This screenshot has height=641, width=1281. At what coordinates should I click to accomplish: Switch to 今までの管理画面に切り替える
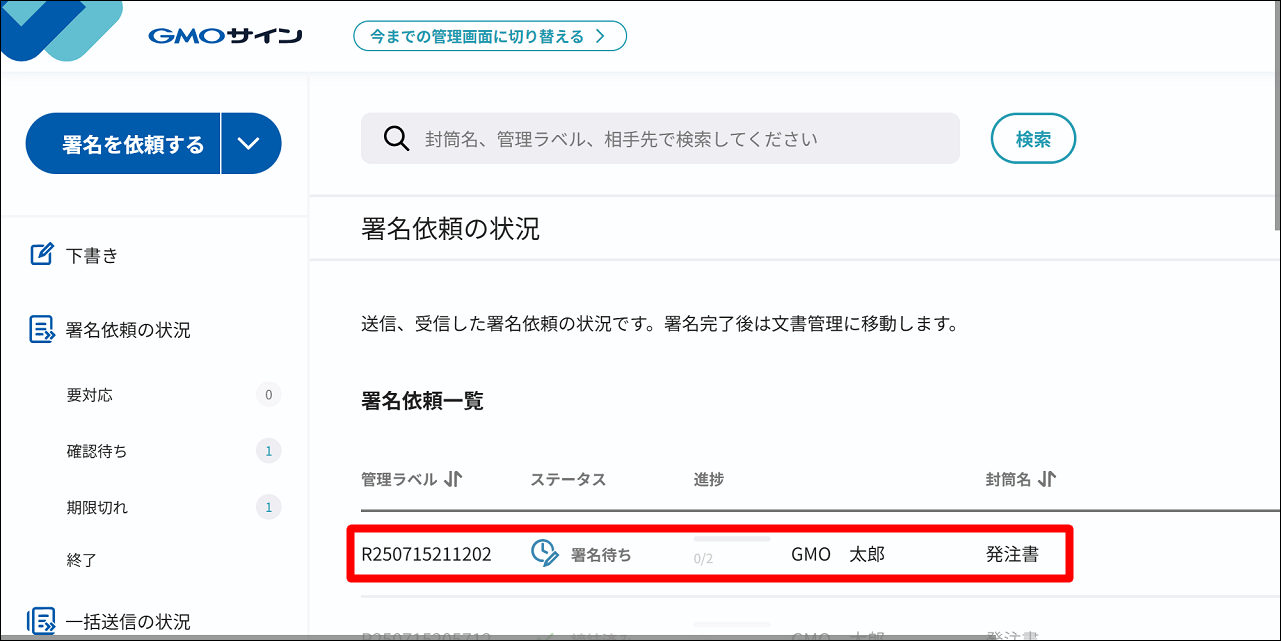(x=489, y=36)
